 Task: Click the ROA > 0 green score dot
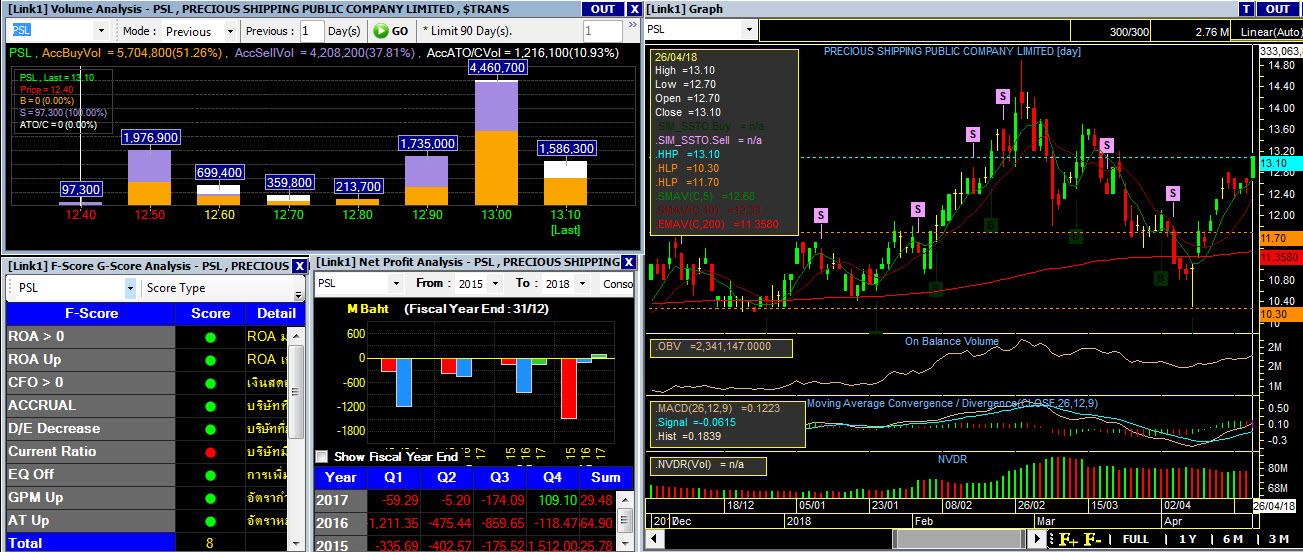pos(211,337)
